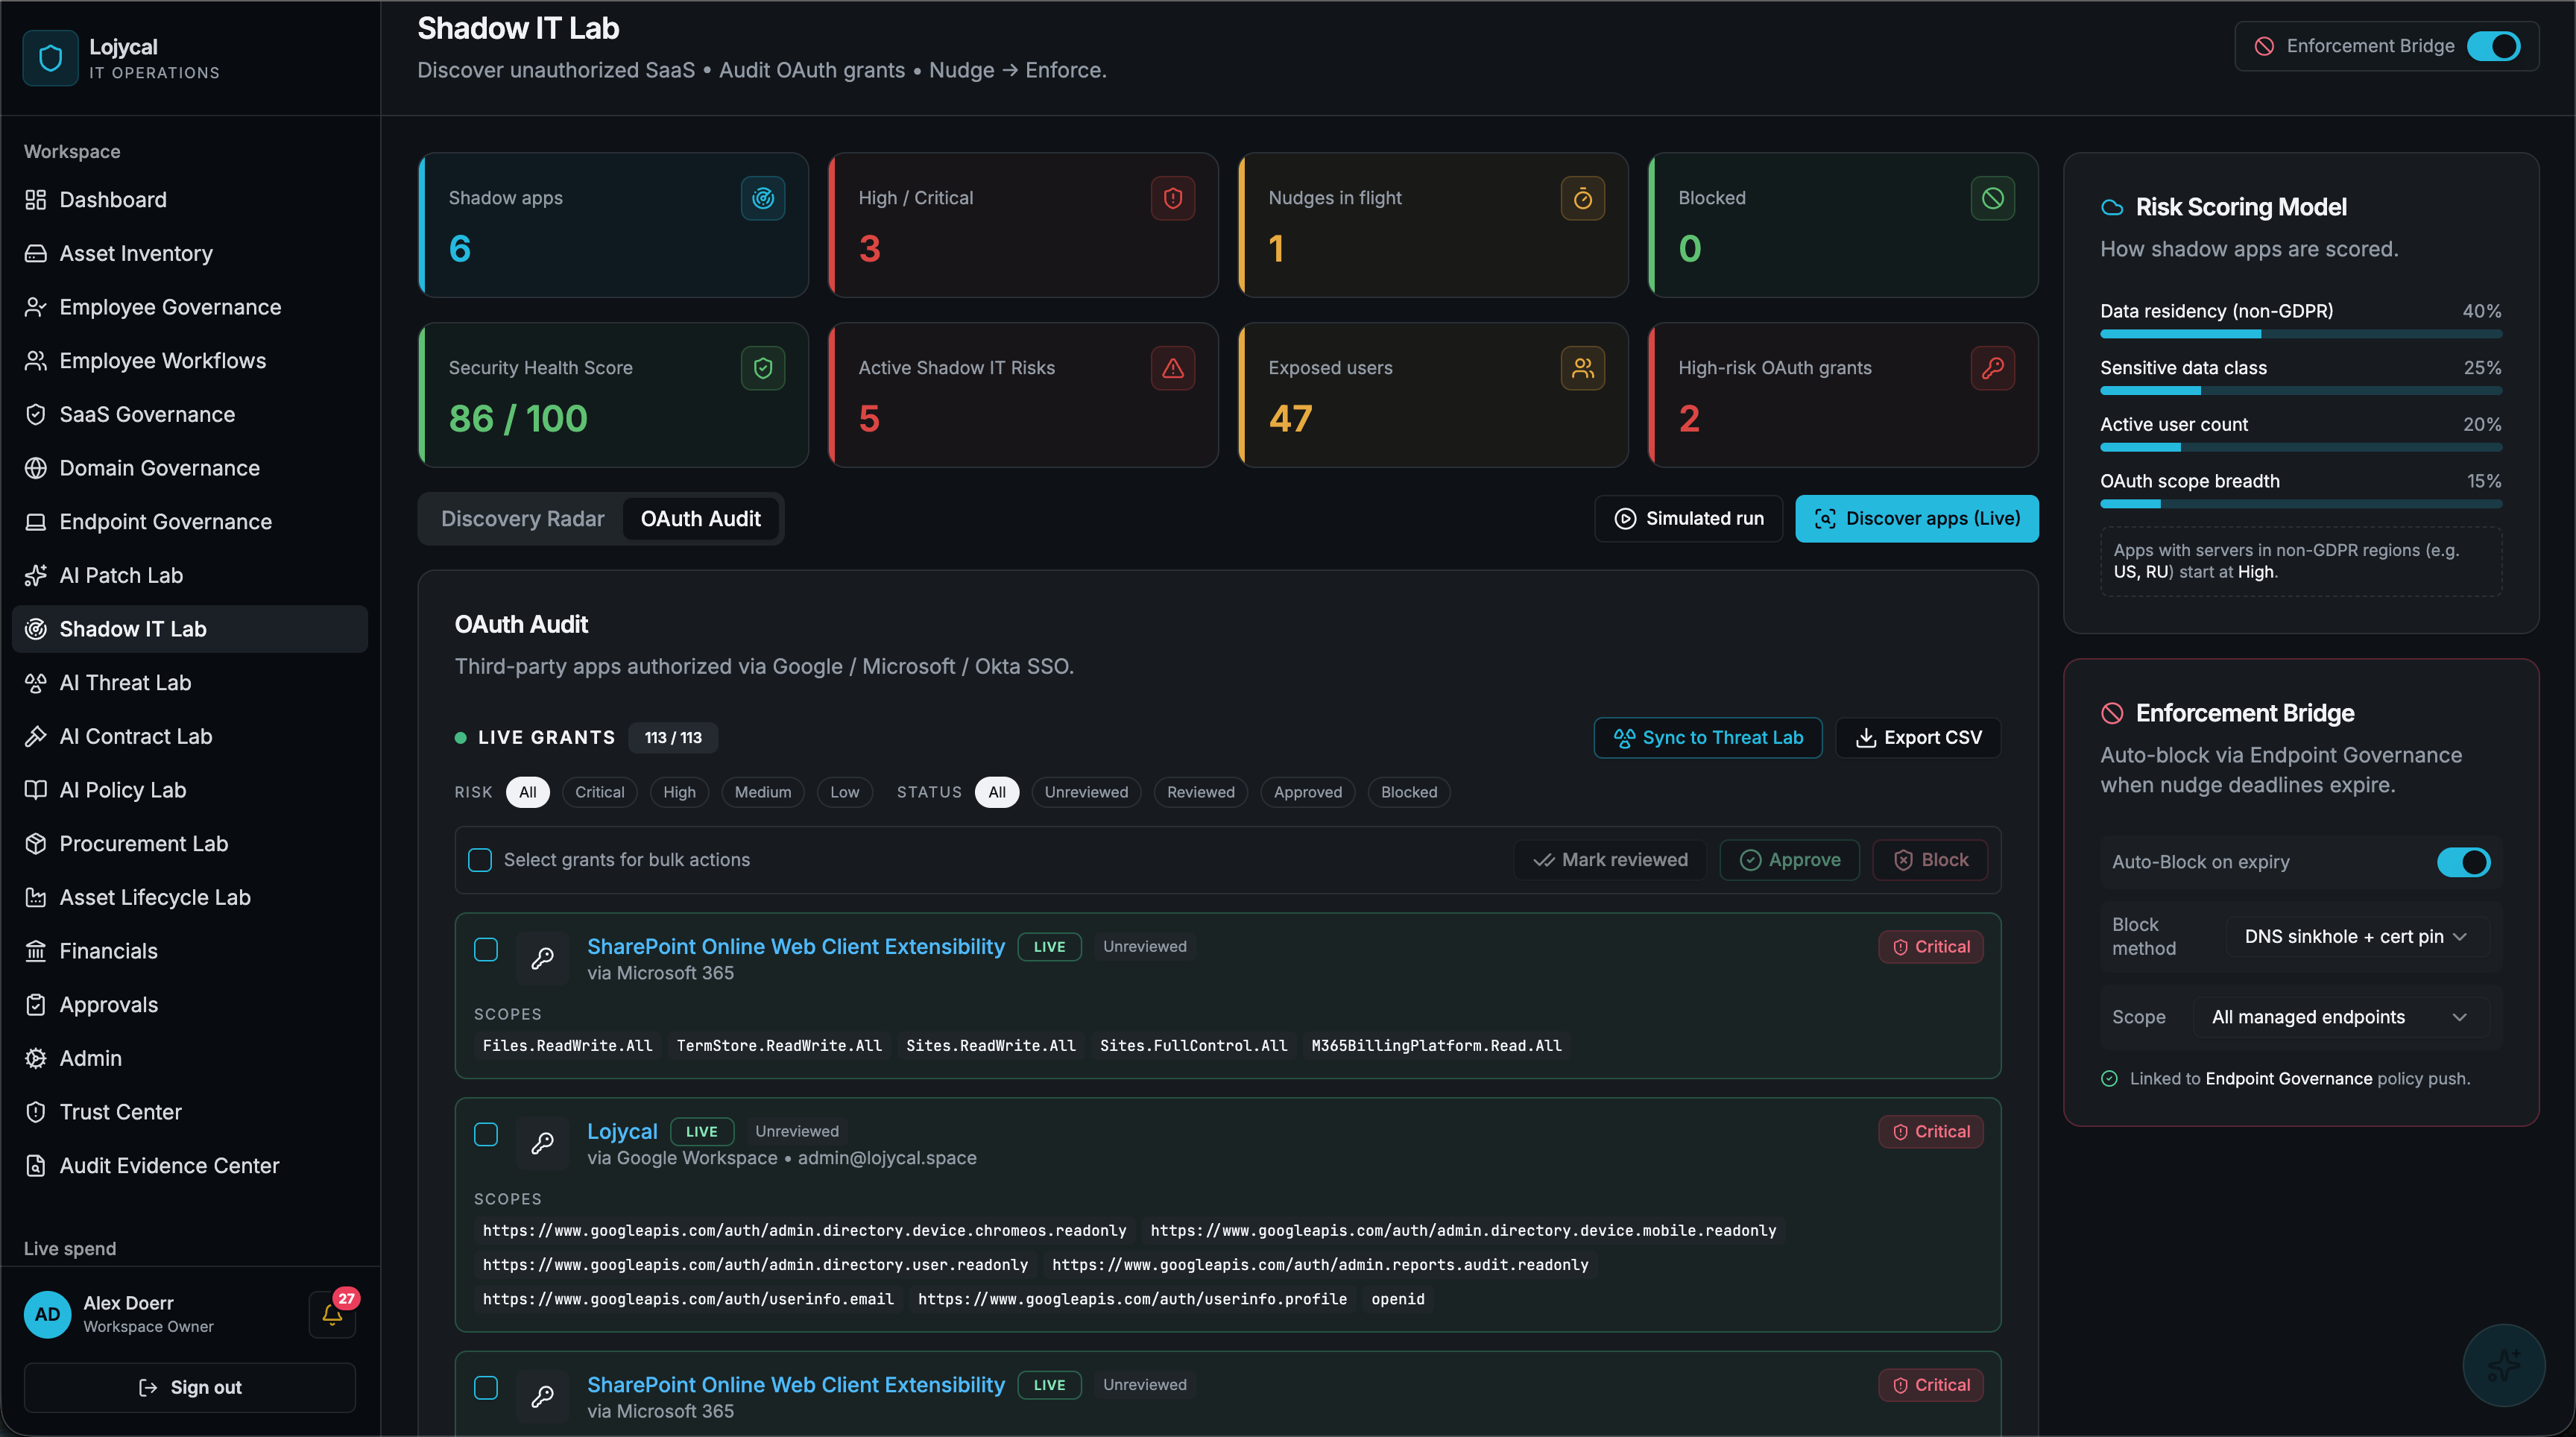
Task: Click the key icon beside the Lojycal grant
Action: pyautogui.click(x=543, y=1143)
